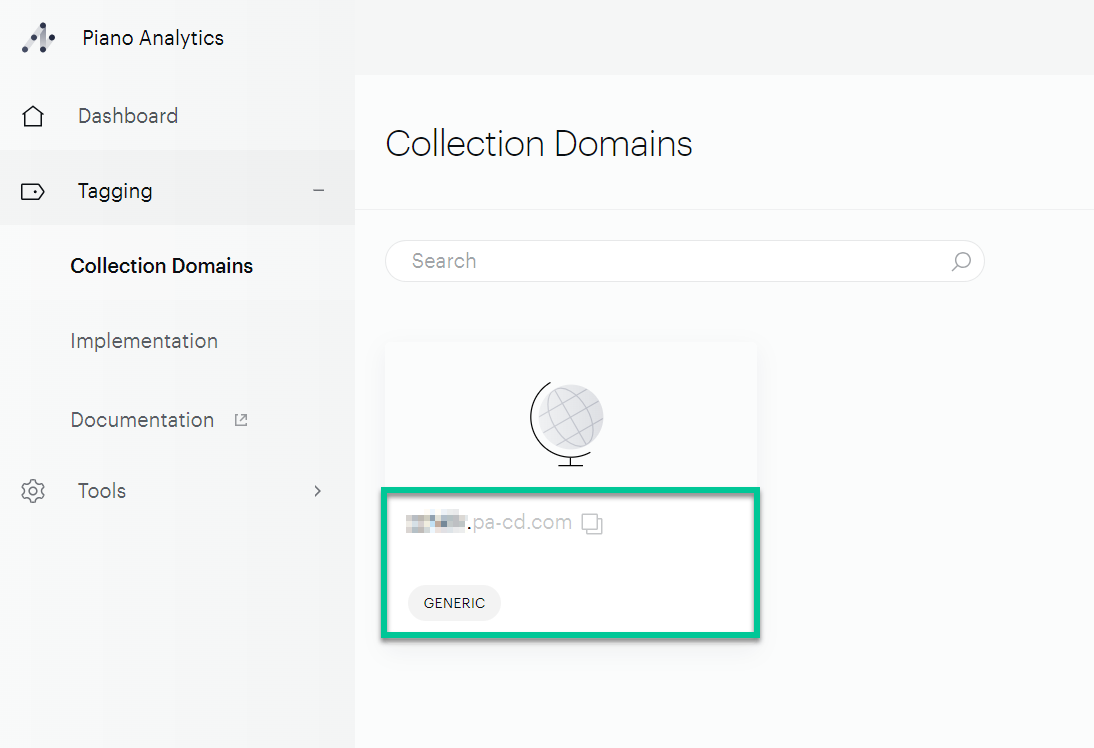Click the Tools gear icon
The image size is (1094, 748).
[33, 490]
